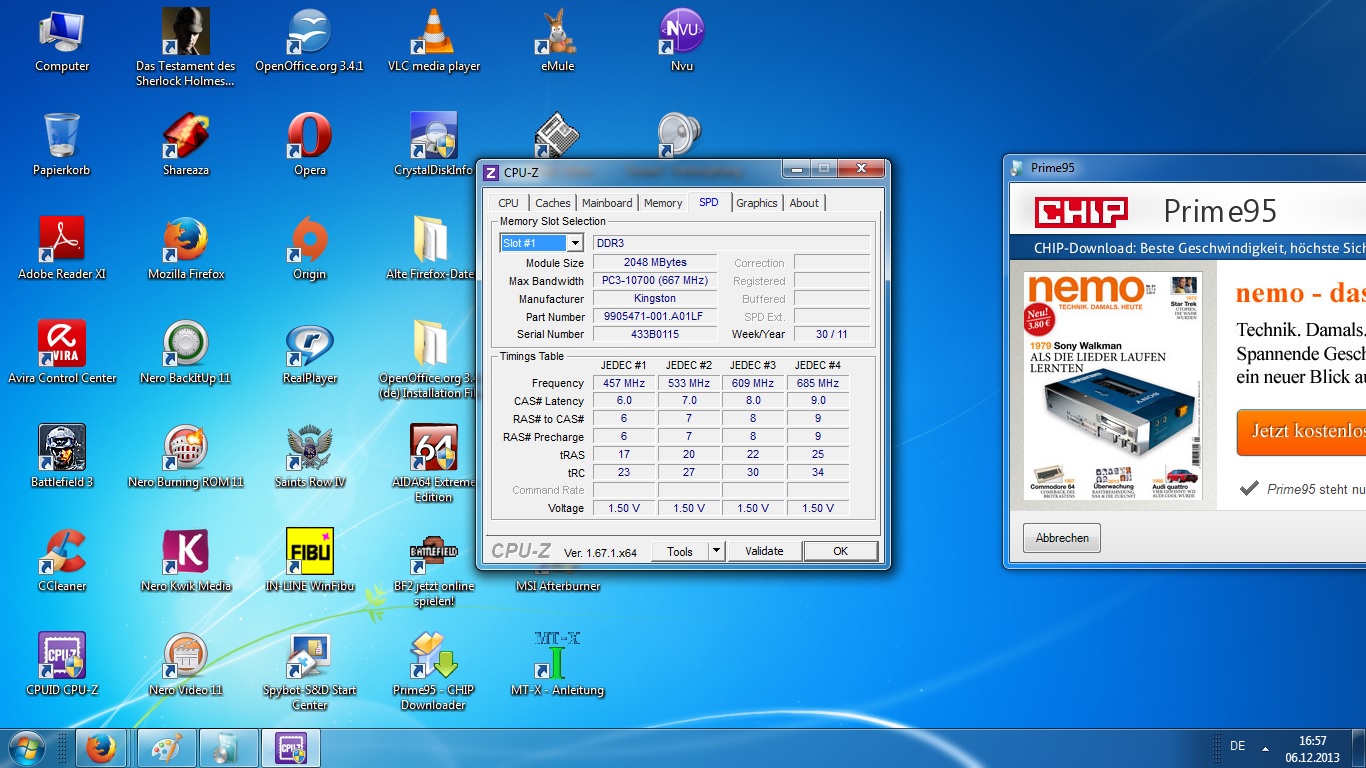1366x768 pixels.
Task: Launch the Battlefield 3 desktop icon
Action: [62, 456]
